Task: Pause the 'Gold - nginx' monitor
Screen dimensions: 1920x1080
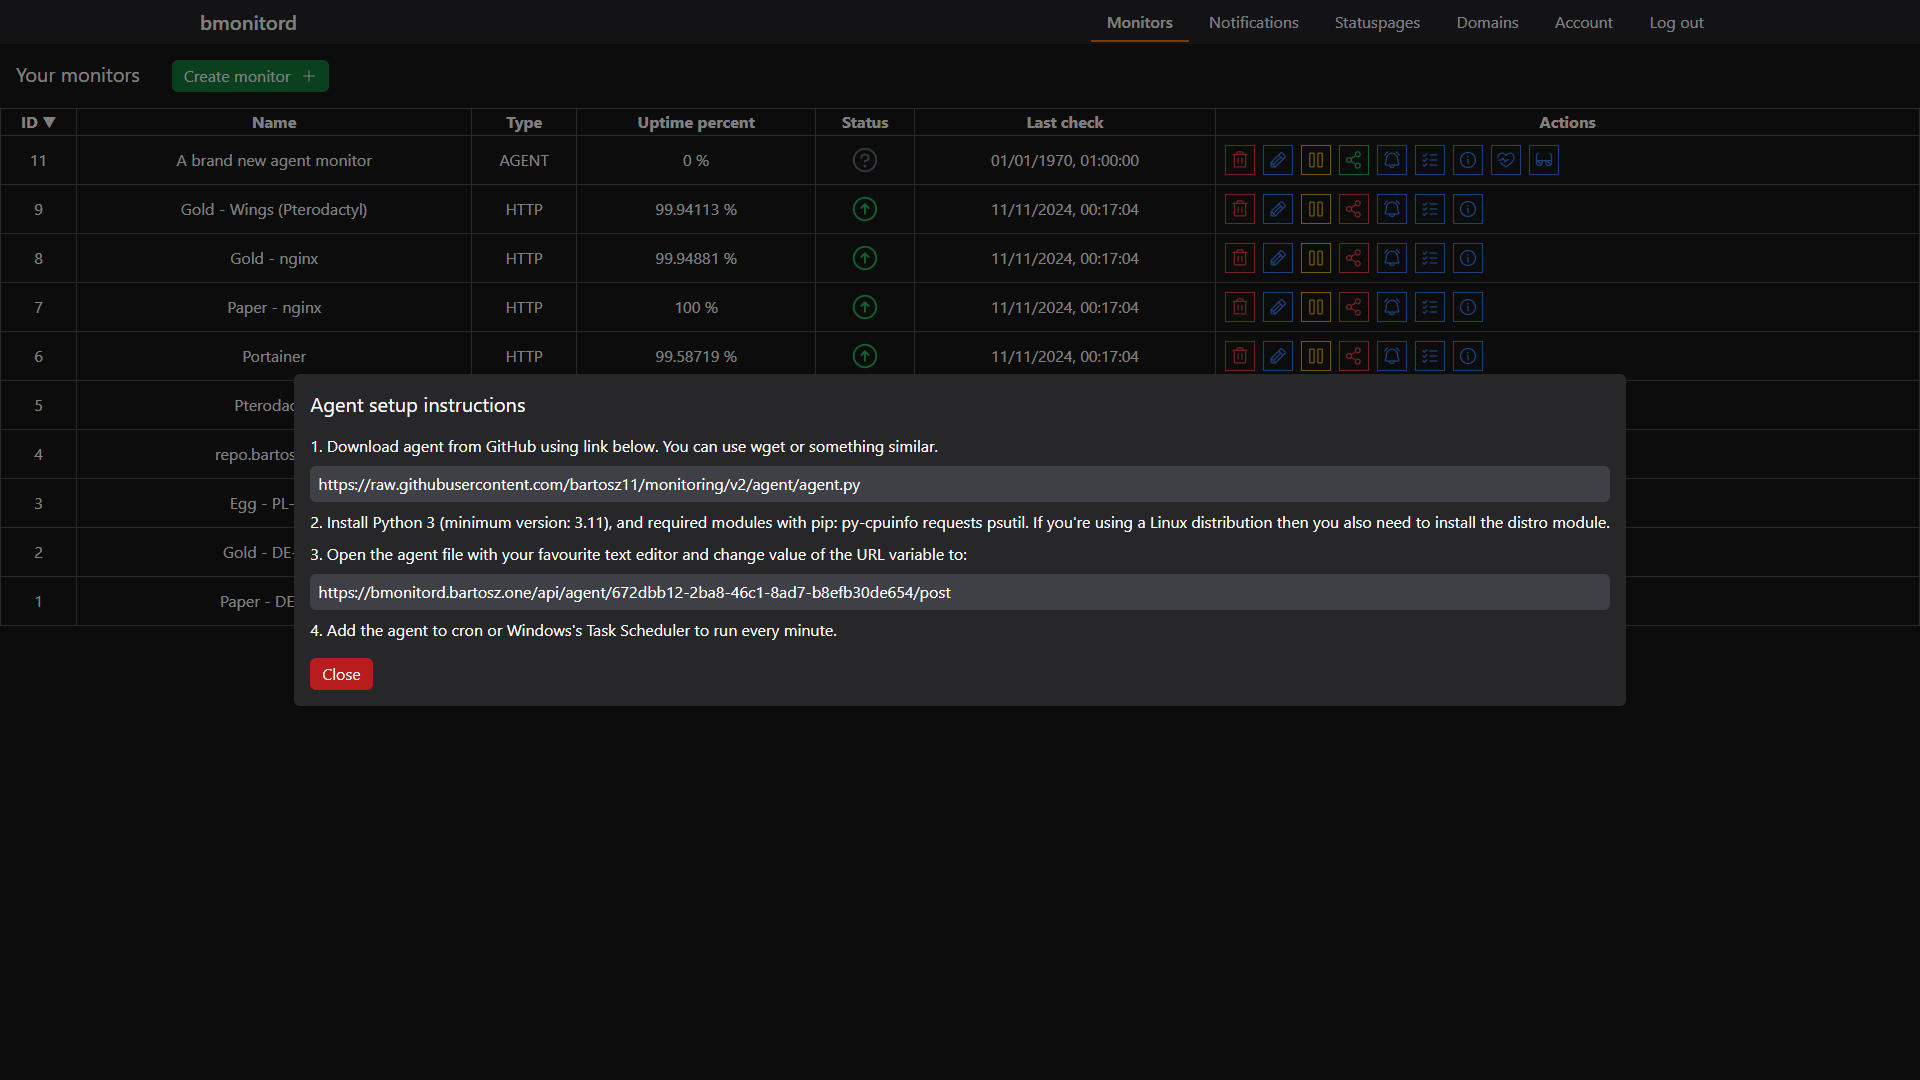Action: pyautogui.click(x=1315, y=258)
